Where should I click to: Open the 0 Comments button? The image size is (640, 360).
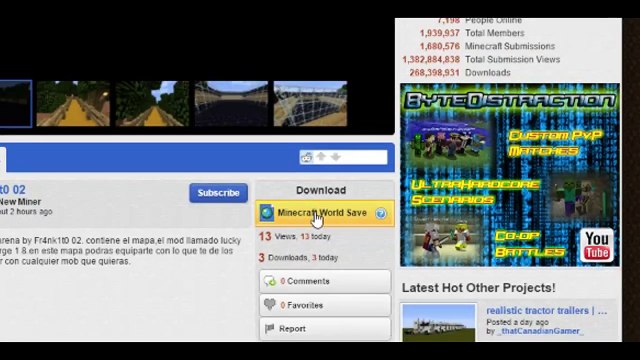(x=325, y=281)
